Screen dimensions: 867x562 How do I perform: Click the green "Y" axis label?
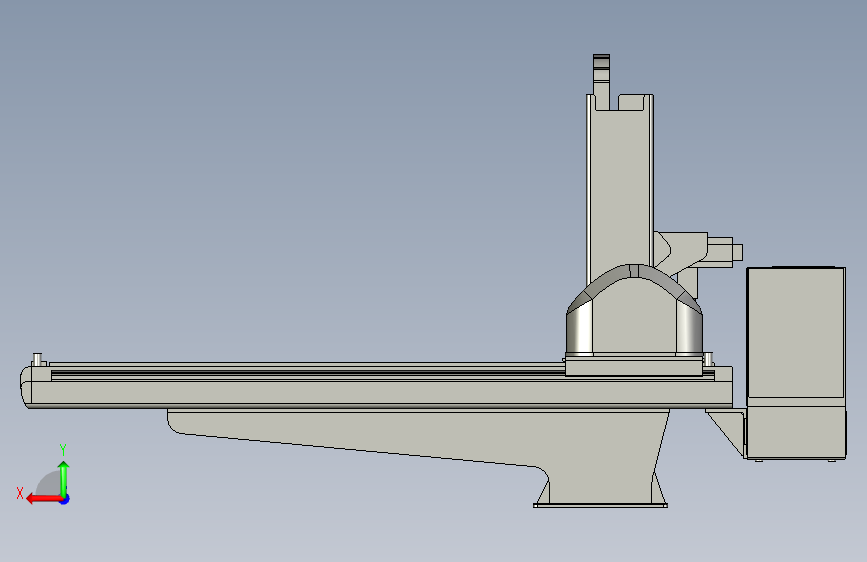[x=63, y=449]
